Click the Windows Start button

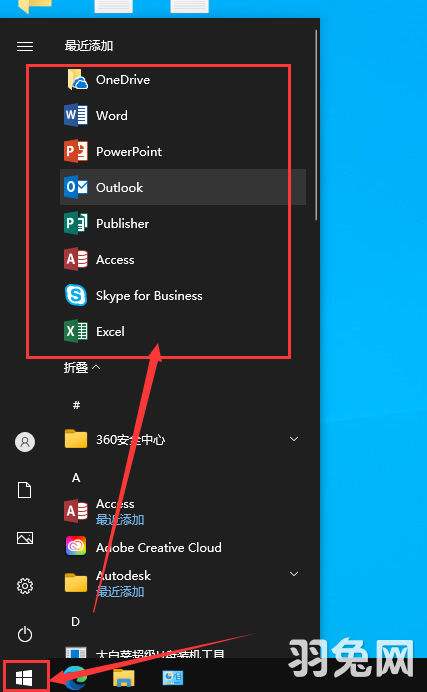(25, 676)
